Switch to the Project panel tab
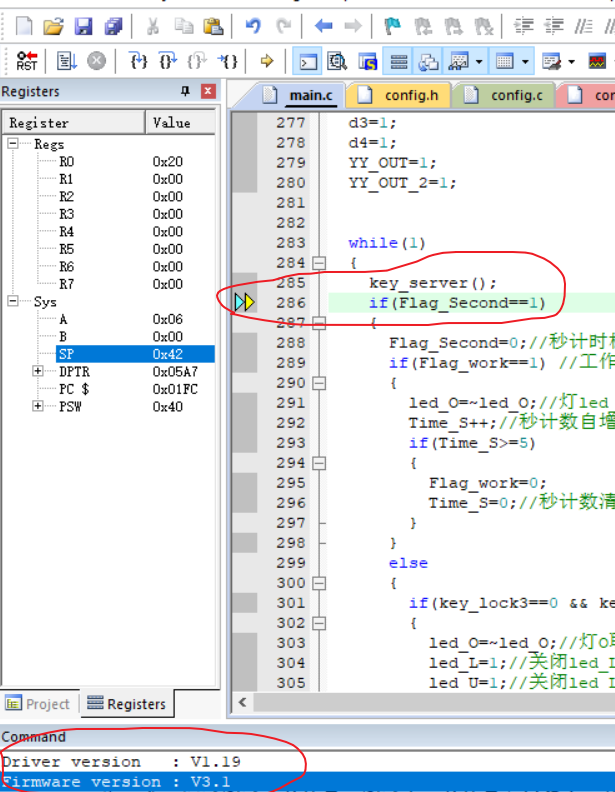The height and width of the screenshot is (792, 615). pos(39,703)
